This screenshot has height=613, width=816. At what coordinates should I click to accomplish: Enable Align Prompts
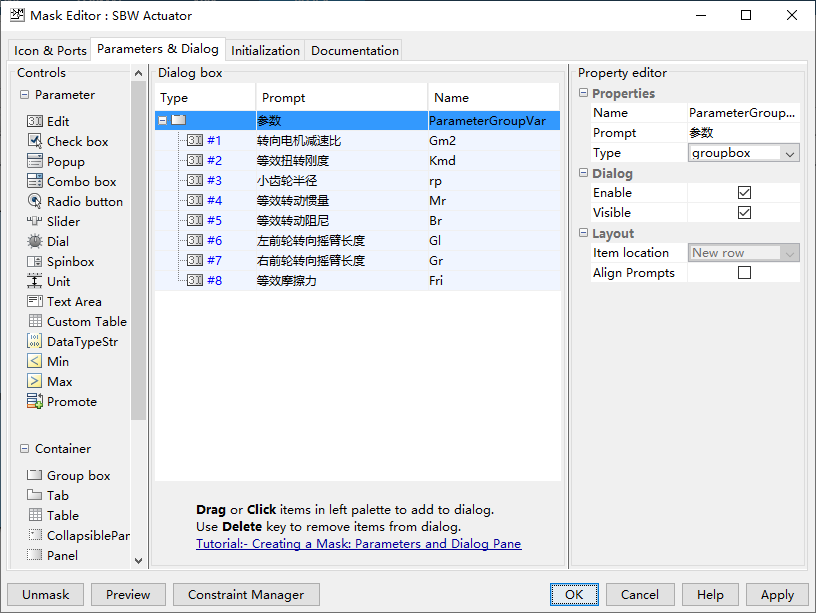click(744, 272)
